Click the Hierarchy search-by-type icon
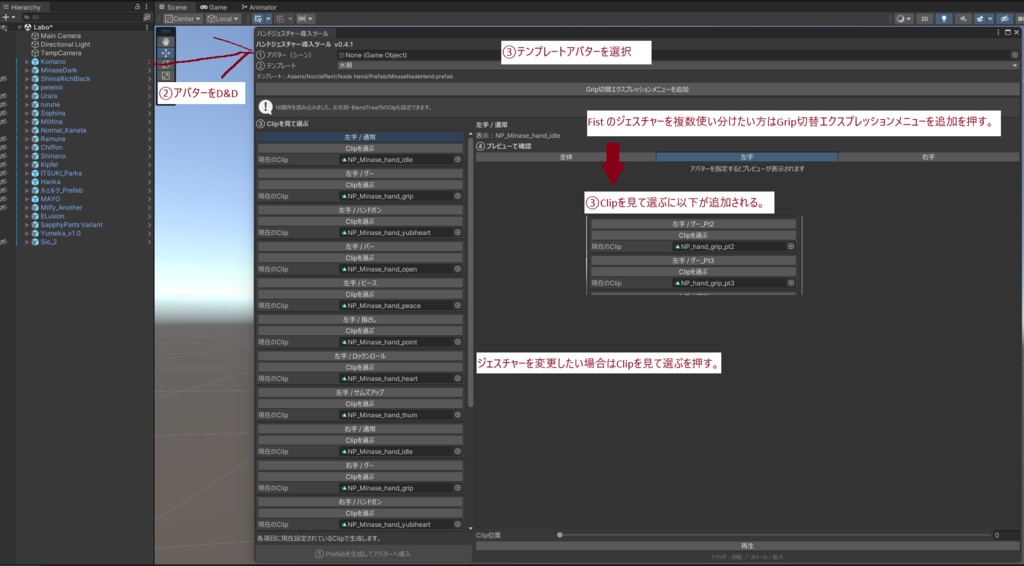This screenshot has width=1024, height=566. [146, 18]
